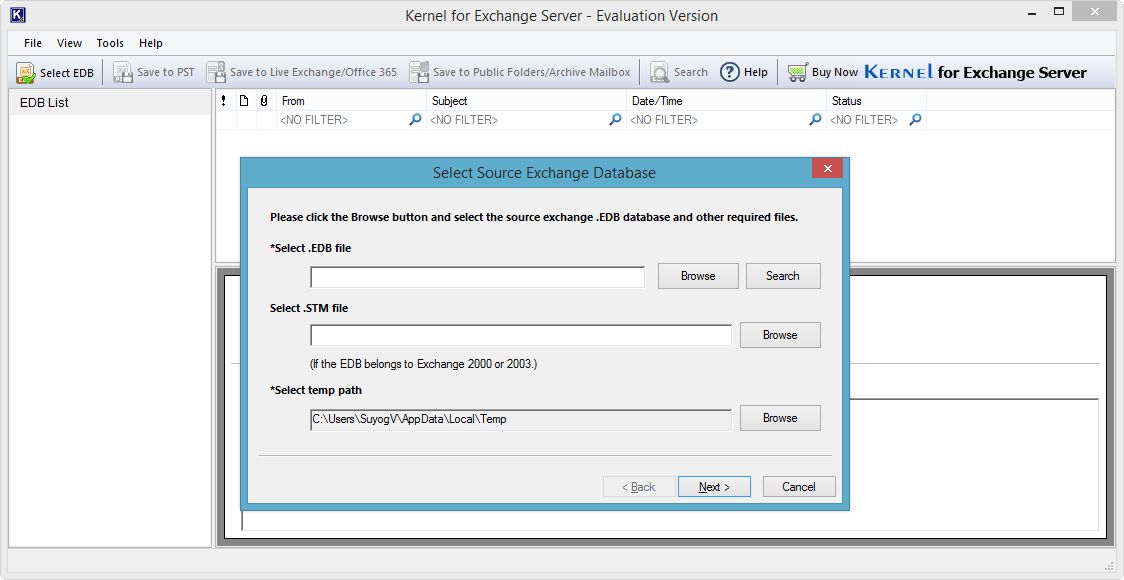Click Browse next to the EDB file field
Viewport: 1124px width, 580px height.
(698, 276)
